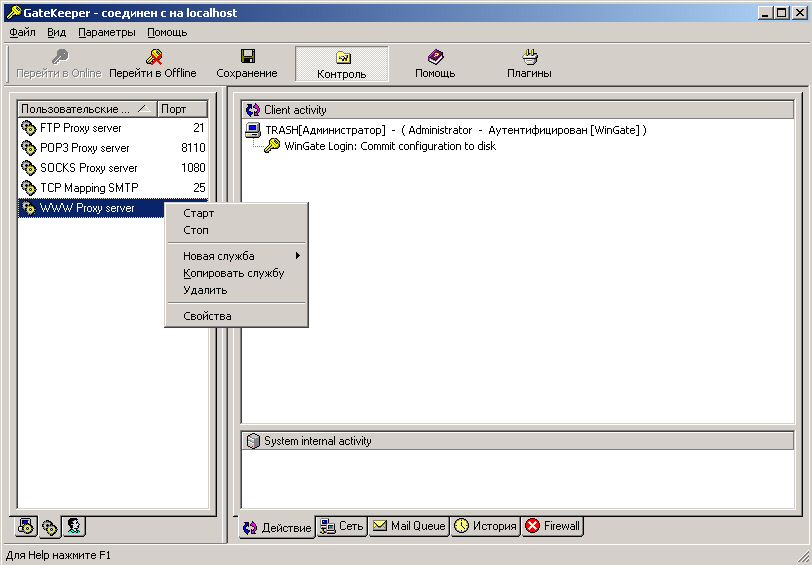The height and width of the screenshot is (565, 812).
Task: Click the System internal activity cube icon
Action: pyautogui.click(x=253, y=441)
